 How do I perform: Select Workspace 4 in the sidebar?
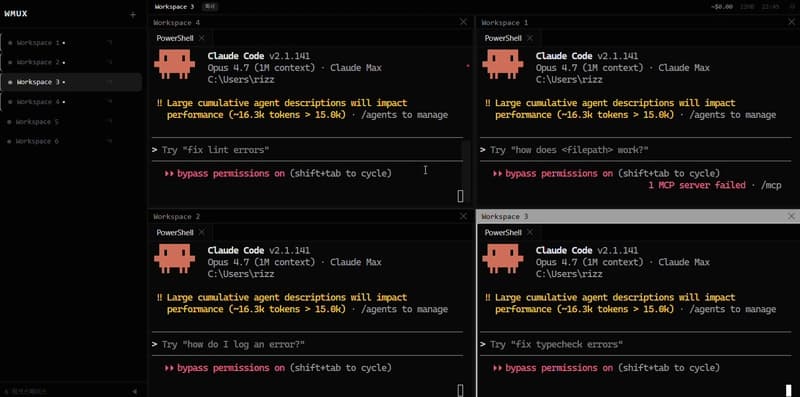pos(71,102)
